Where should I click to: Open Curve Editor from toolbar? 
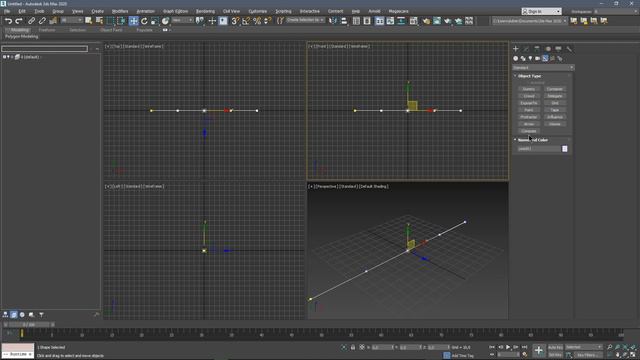(x=390, y=20)
